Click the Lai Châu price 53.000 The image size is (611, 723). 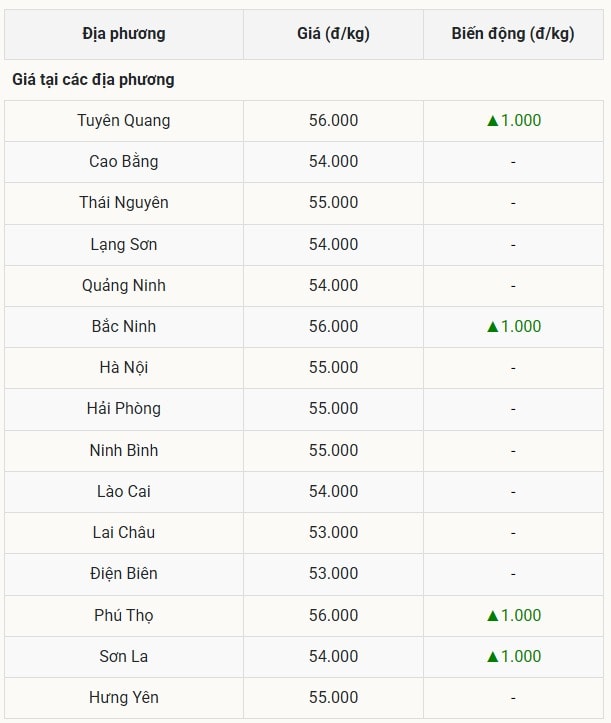pos(333,533)
